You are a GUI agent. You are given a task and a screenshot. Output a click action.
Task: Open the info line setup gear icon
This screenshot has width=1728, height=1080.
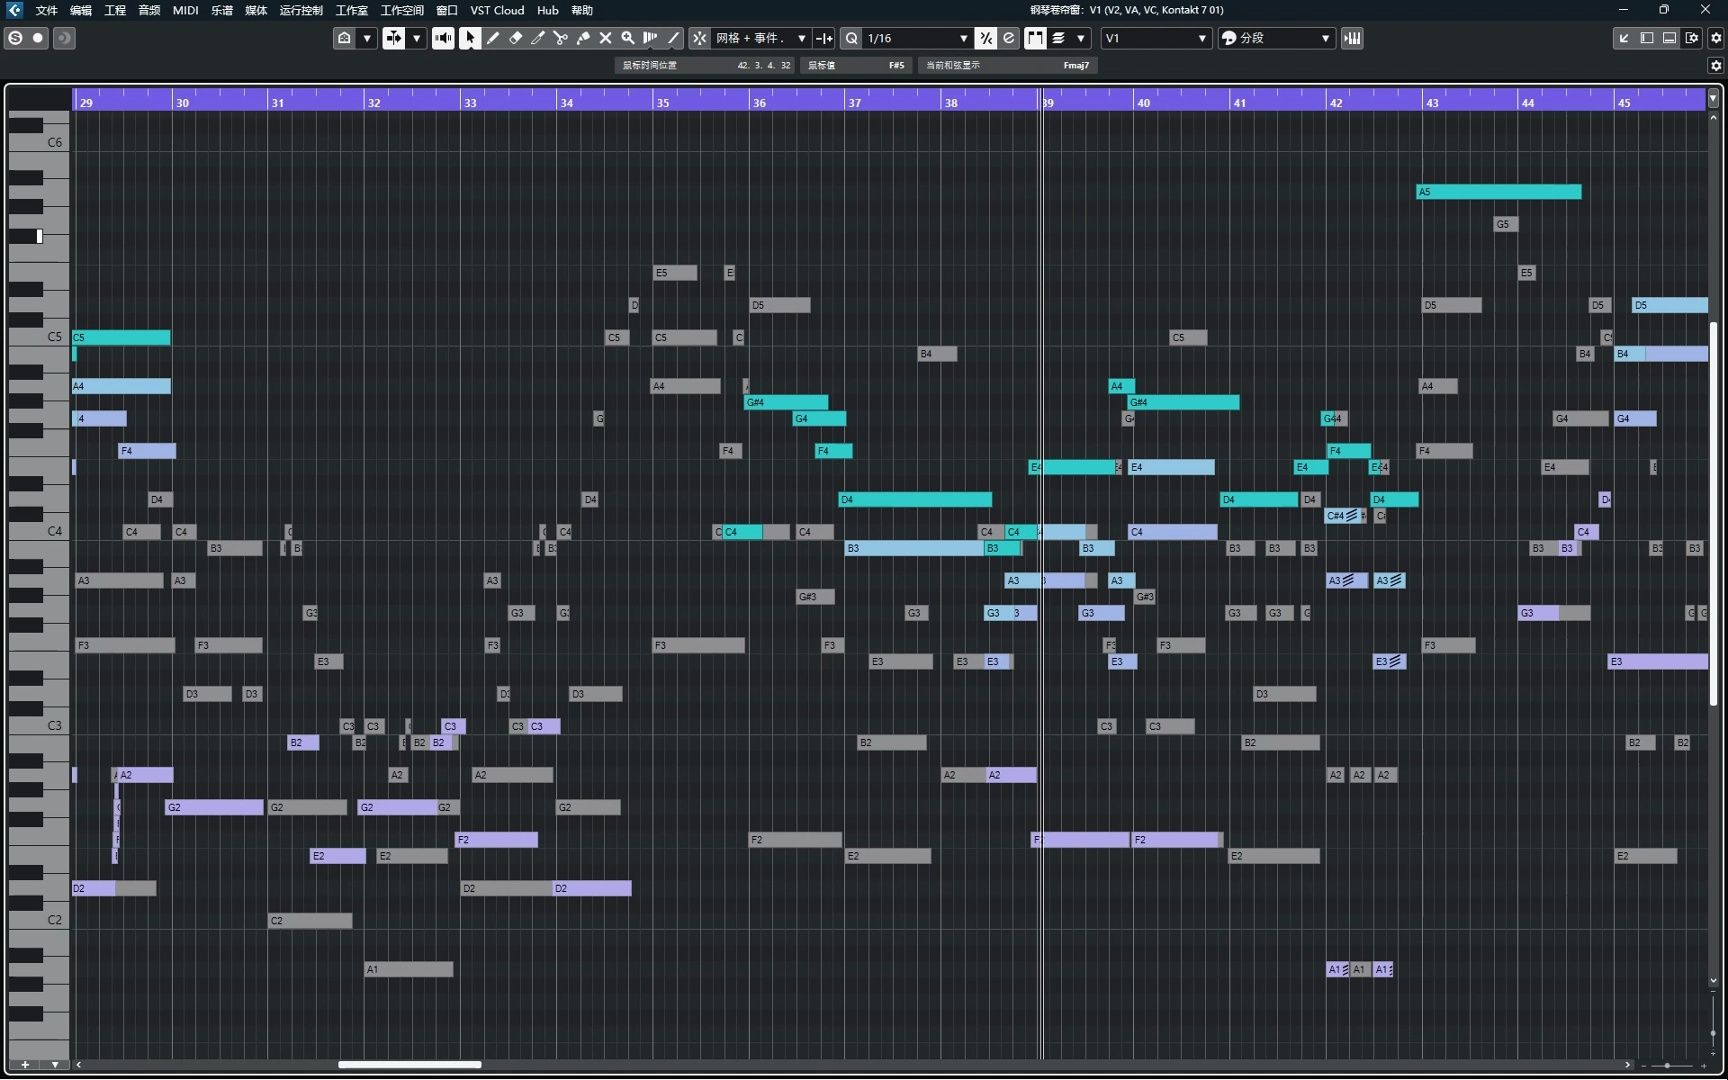pos(1716,65)
